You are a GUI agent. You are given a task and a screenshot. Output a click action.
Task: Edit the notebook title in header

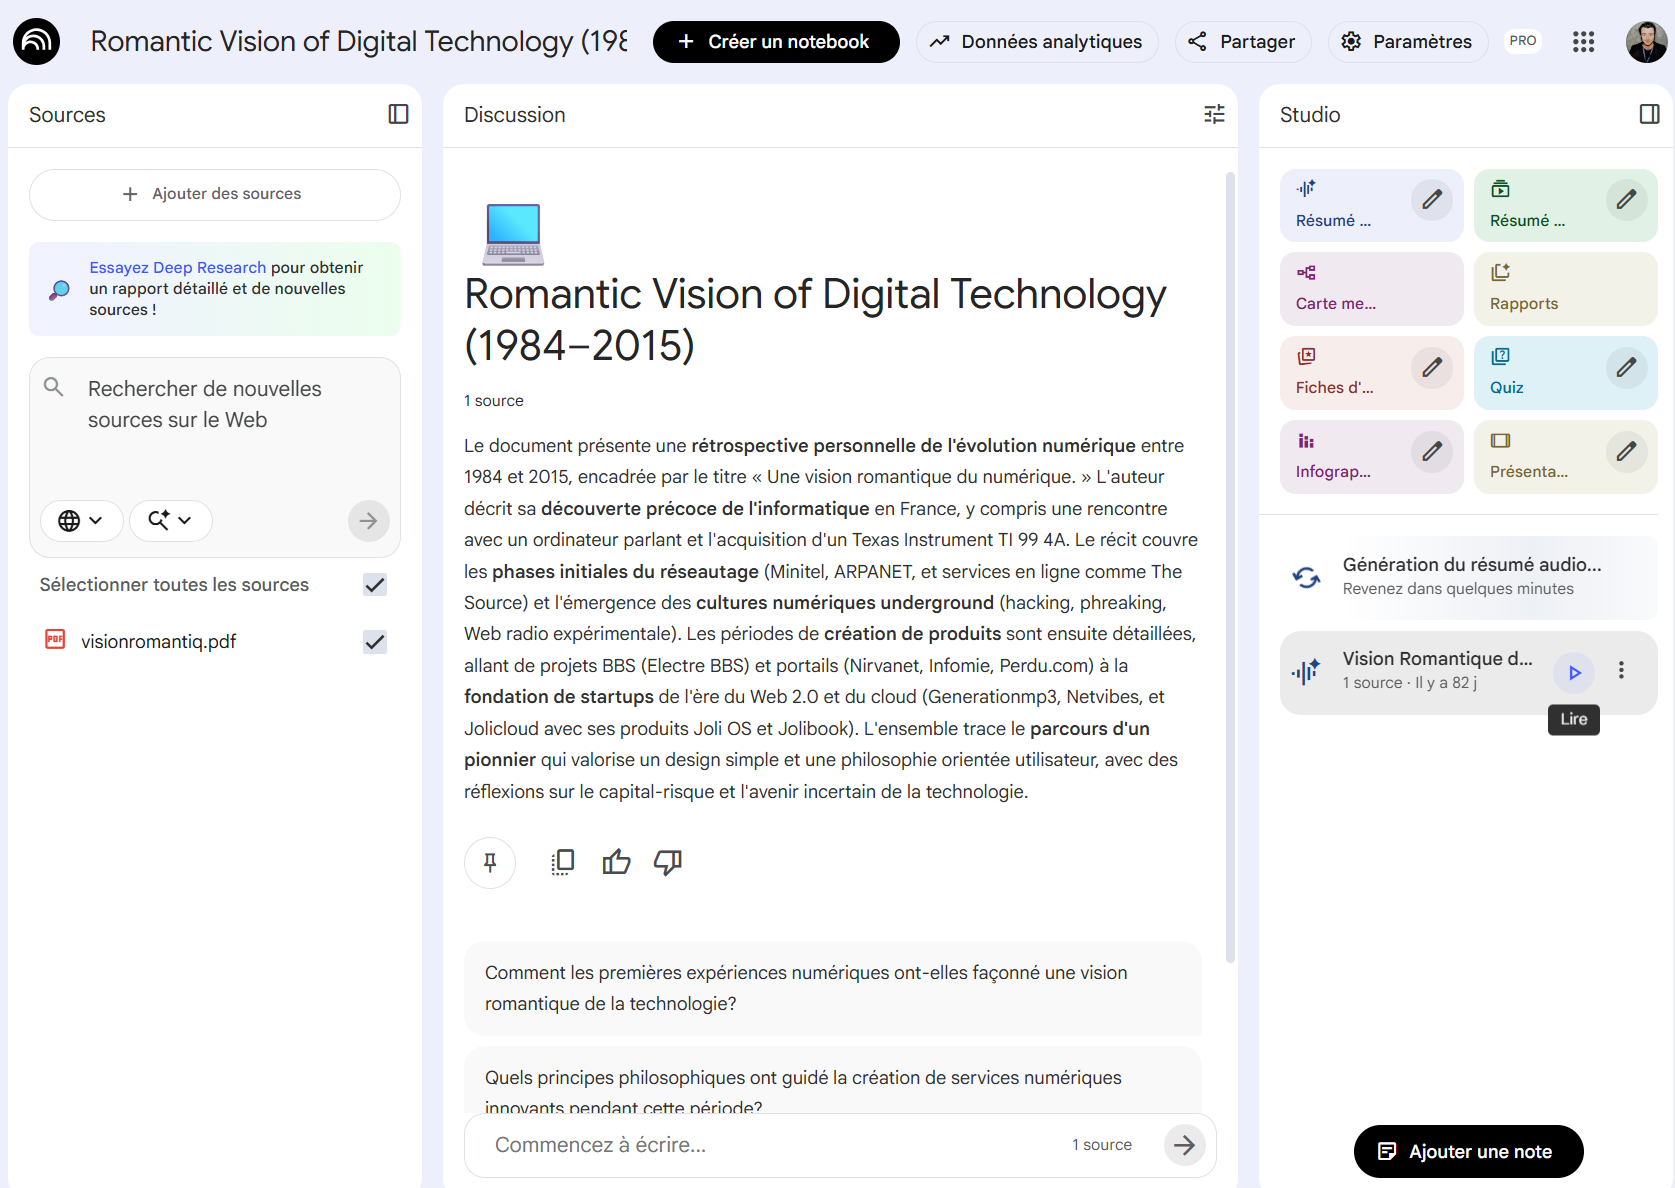[359, 41]
